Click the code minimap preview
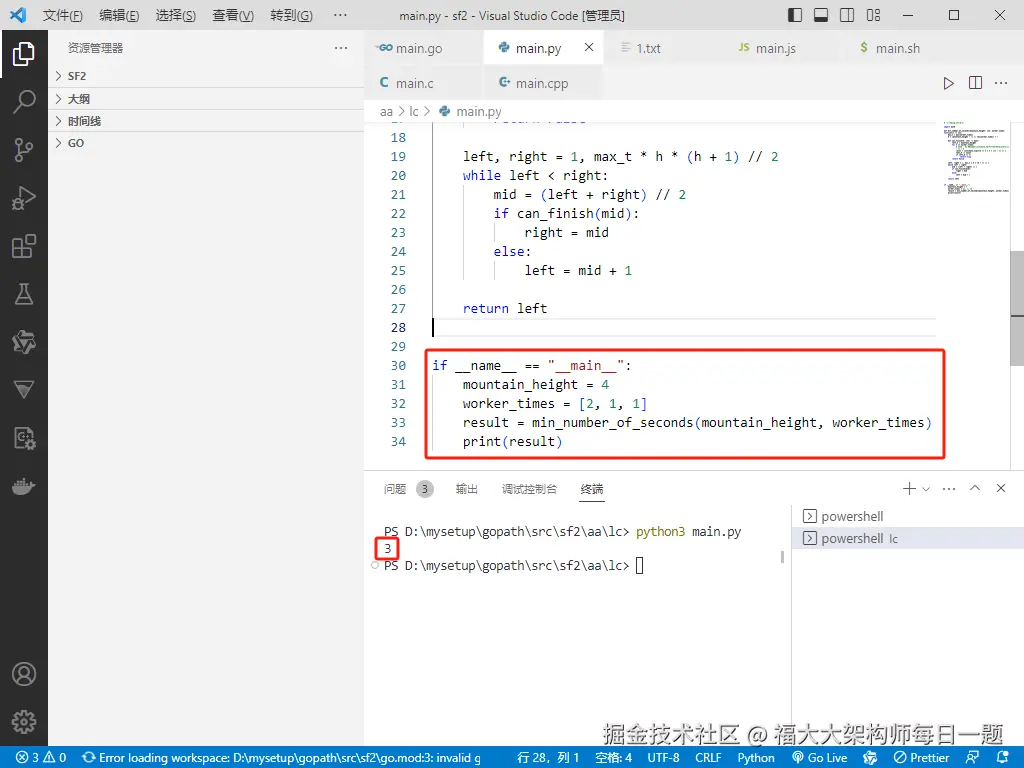Screen dimensions: 1024x768 click(x=975, y=157)
